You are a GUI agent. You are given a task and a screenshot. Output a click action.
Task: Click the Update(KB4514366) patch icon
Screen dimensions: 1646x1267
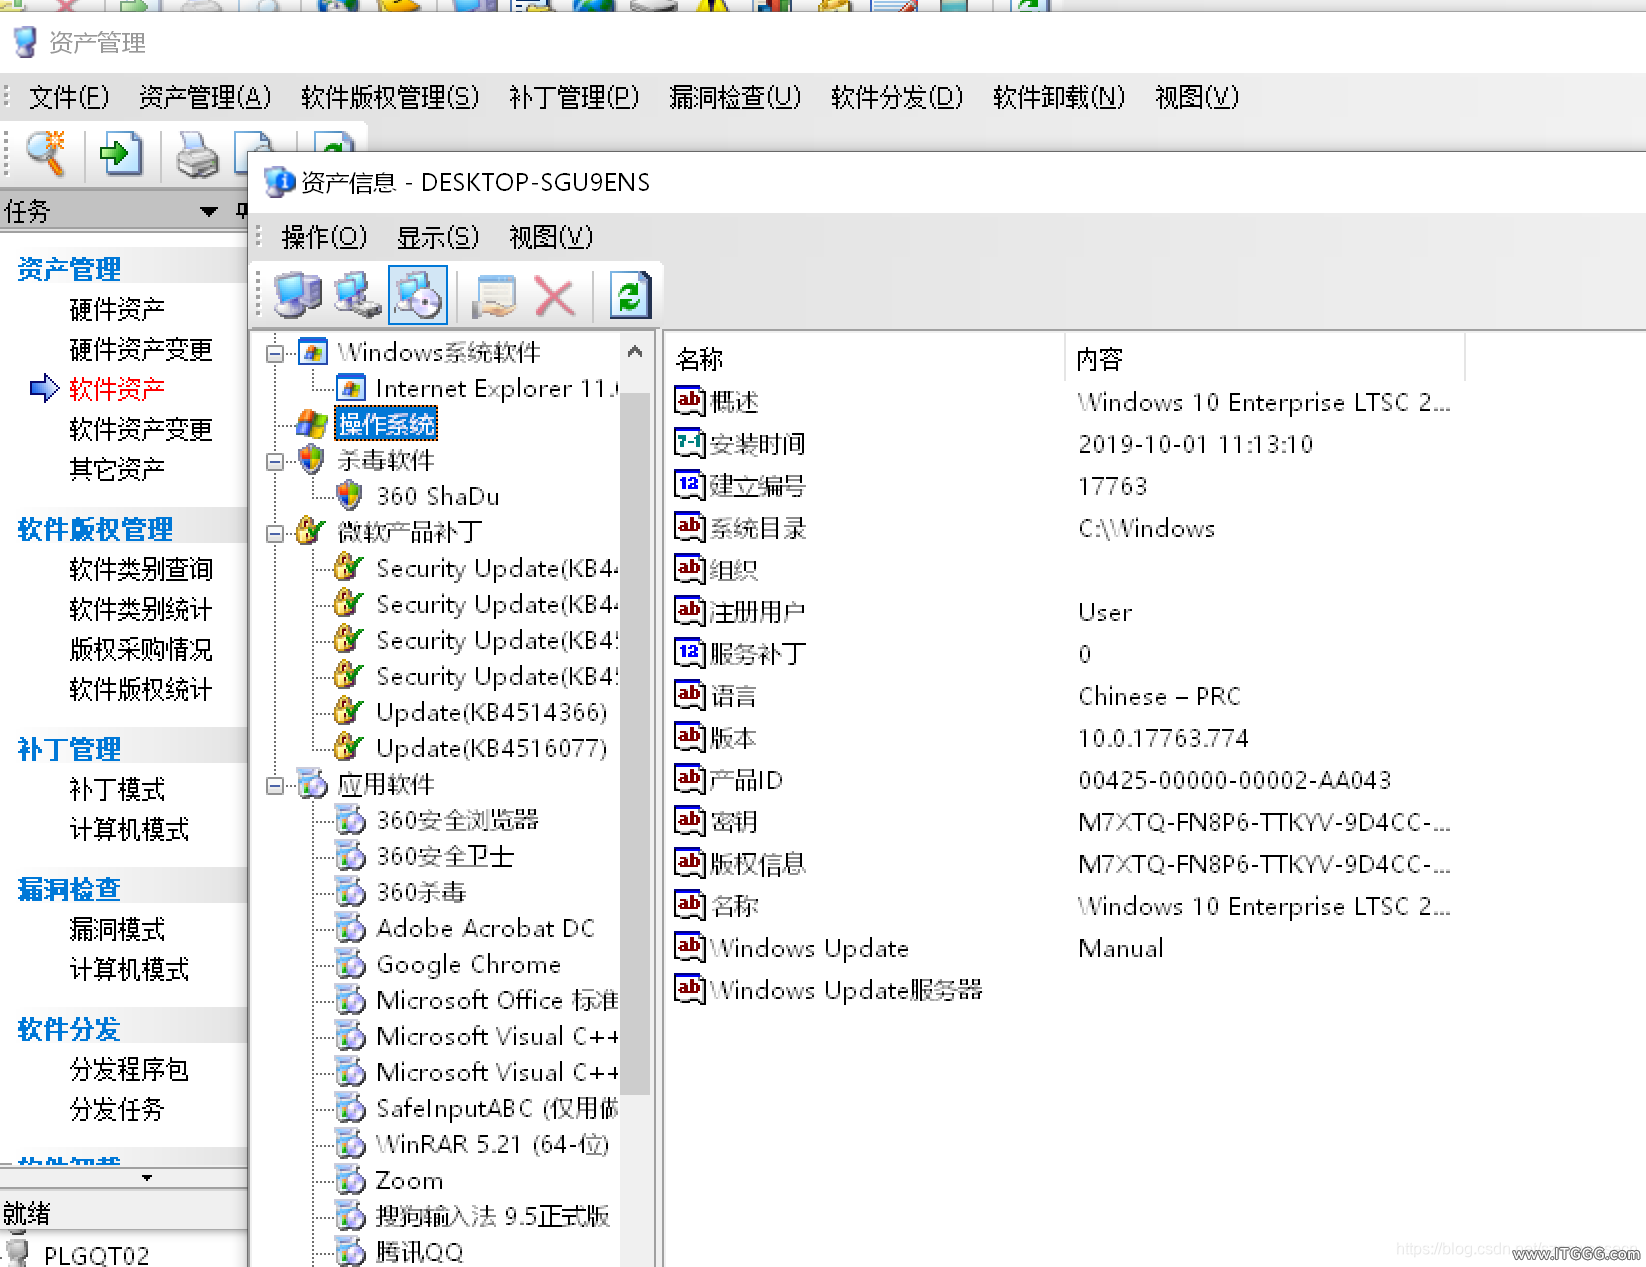[x=348, y=711]
